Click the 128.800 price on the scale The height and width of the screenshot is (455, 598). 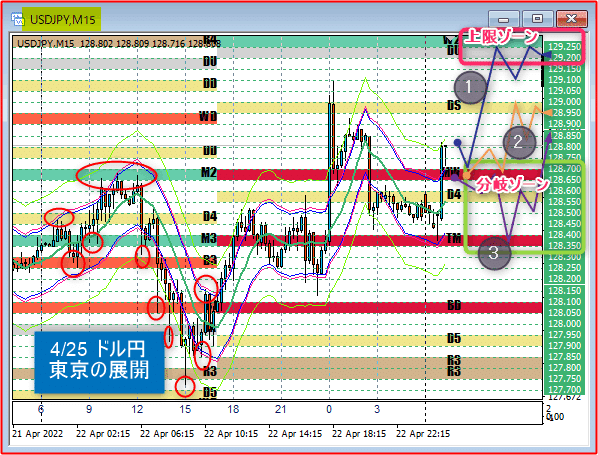[565, 146]
